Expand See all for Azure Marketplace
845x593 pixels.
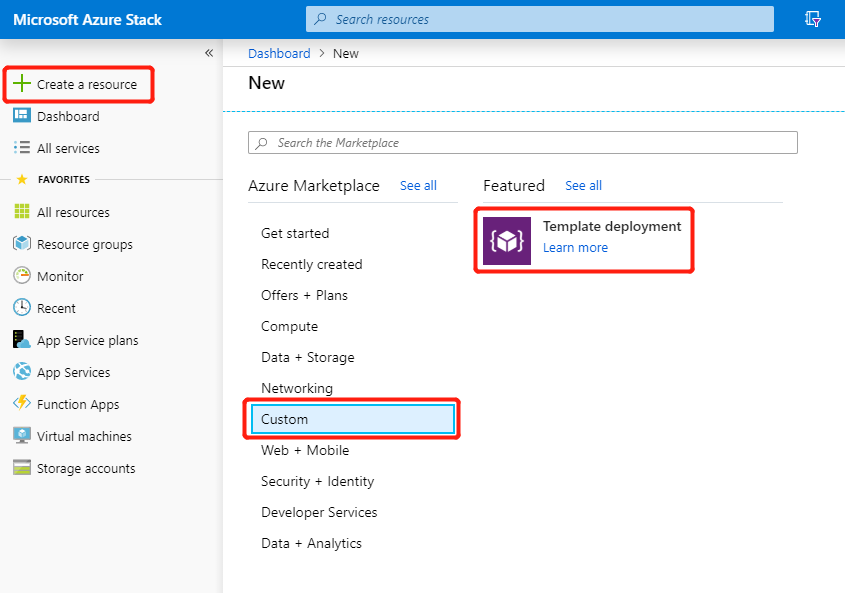418,185
